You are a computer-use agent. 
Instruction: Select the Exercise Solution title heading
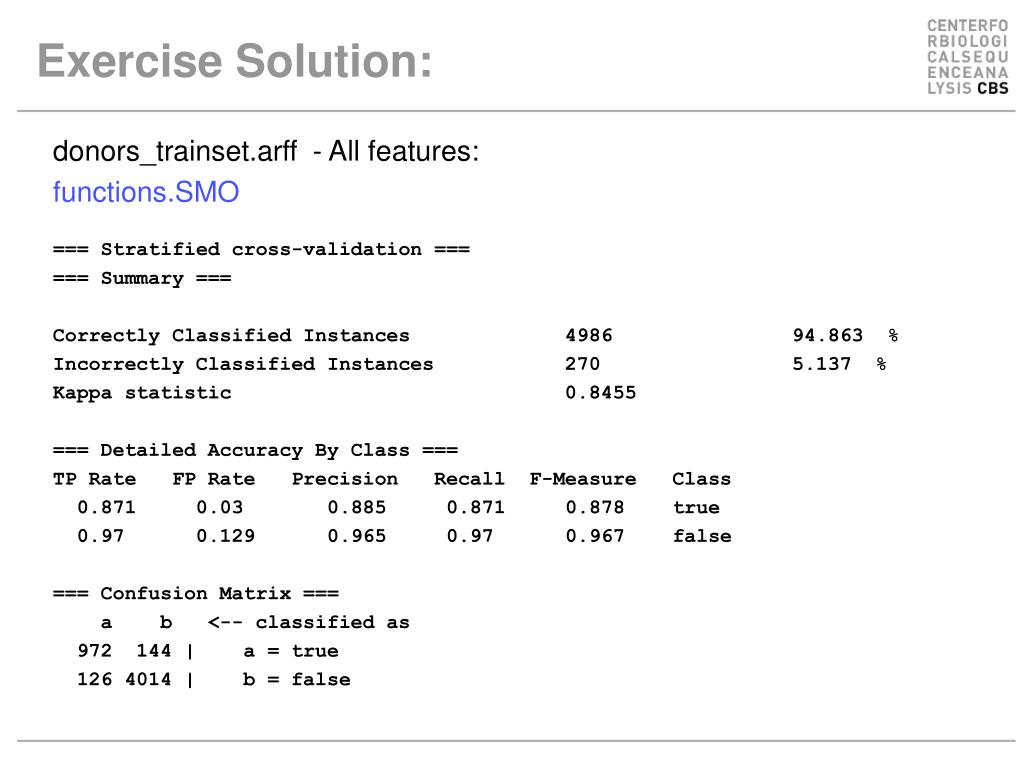pyautogui.click(x=235, y=61)
